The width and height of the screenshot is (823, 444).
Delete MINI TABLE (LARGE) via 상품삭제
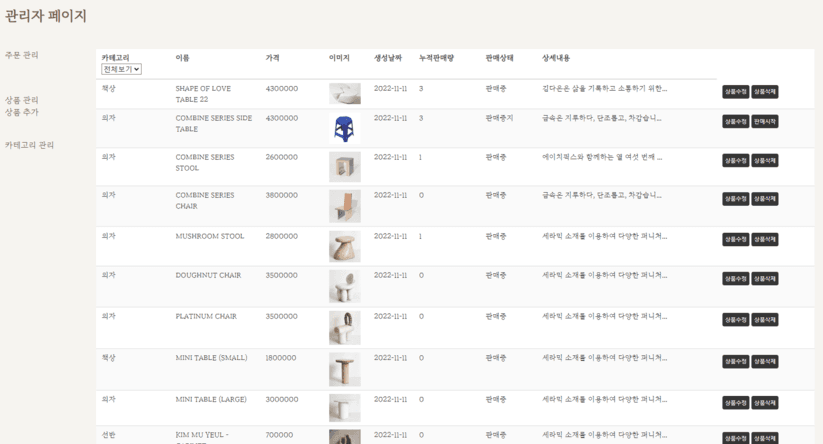[765, 403]
